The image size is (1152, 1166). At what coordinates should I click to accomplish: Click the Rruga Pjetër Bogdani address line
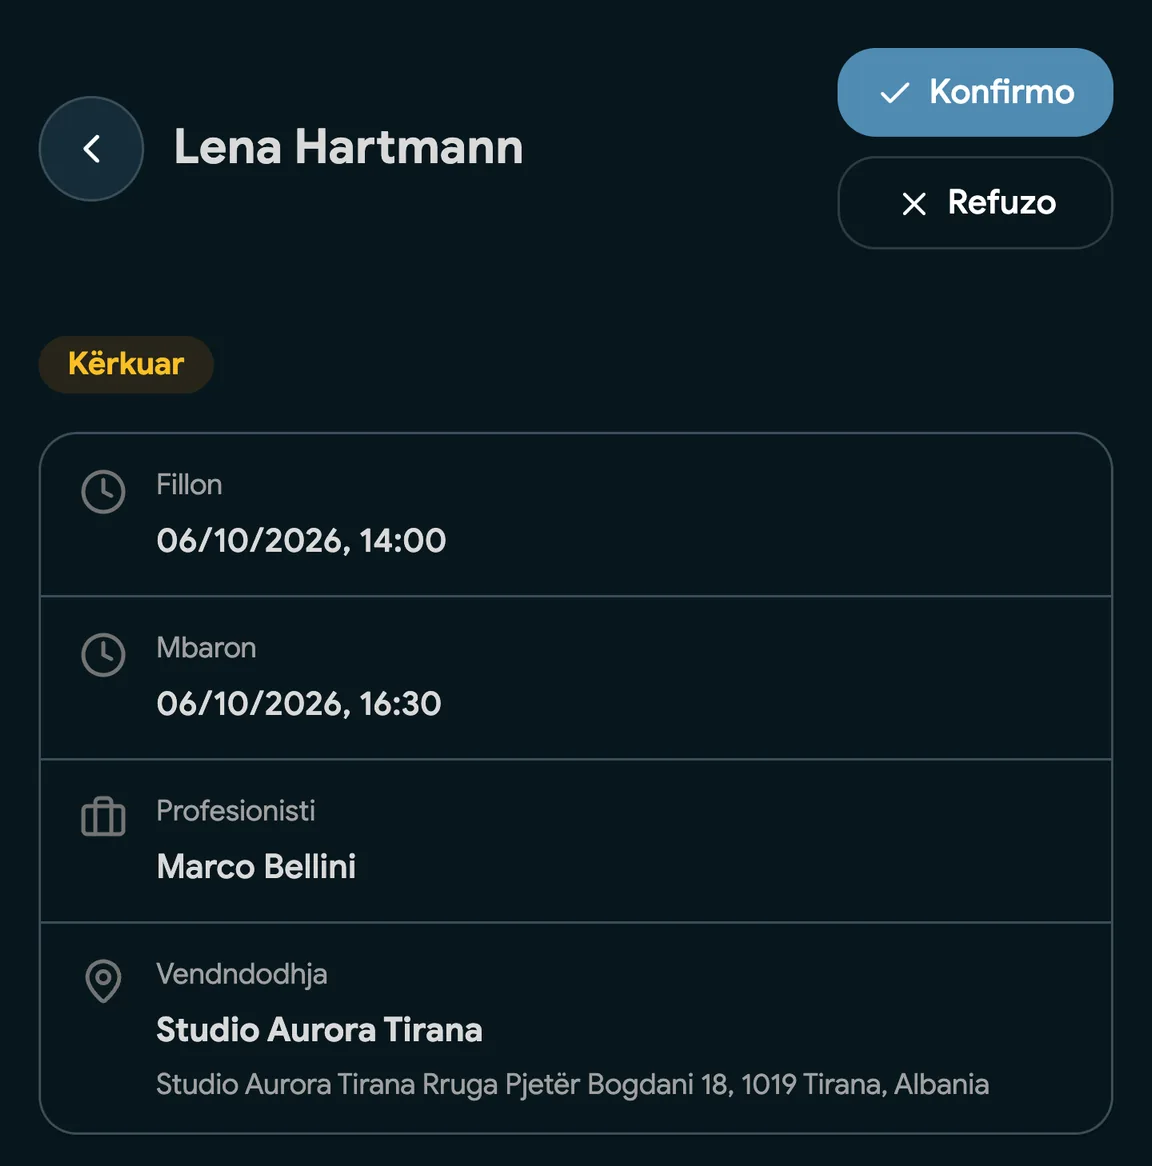(x=573, y=1084)
